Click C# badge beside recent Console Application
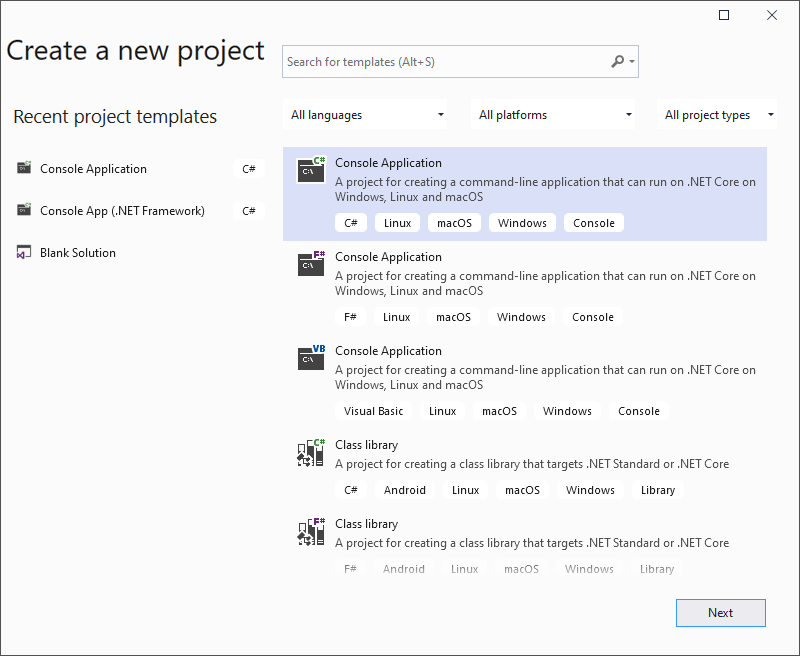The height and width of the screenshot is (656, 800). click(249, 169)
